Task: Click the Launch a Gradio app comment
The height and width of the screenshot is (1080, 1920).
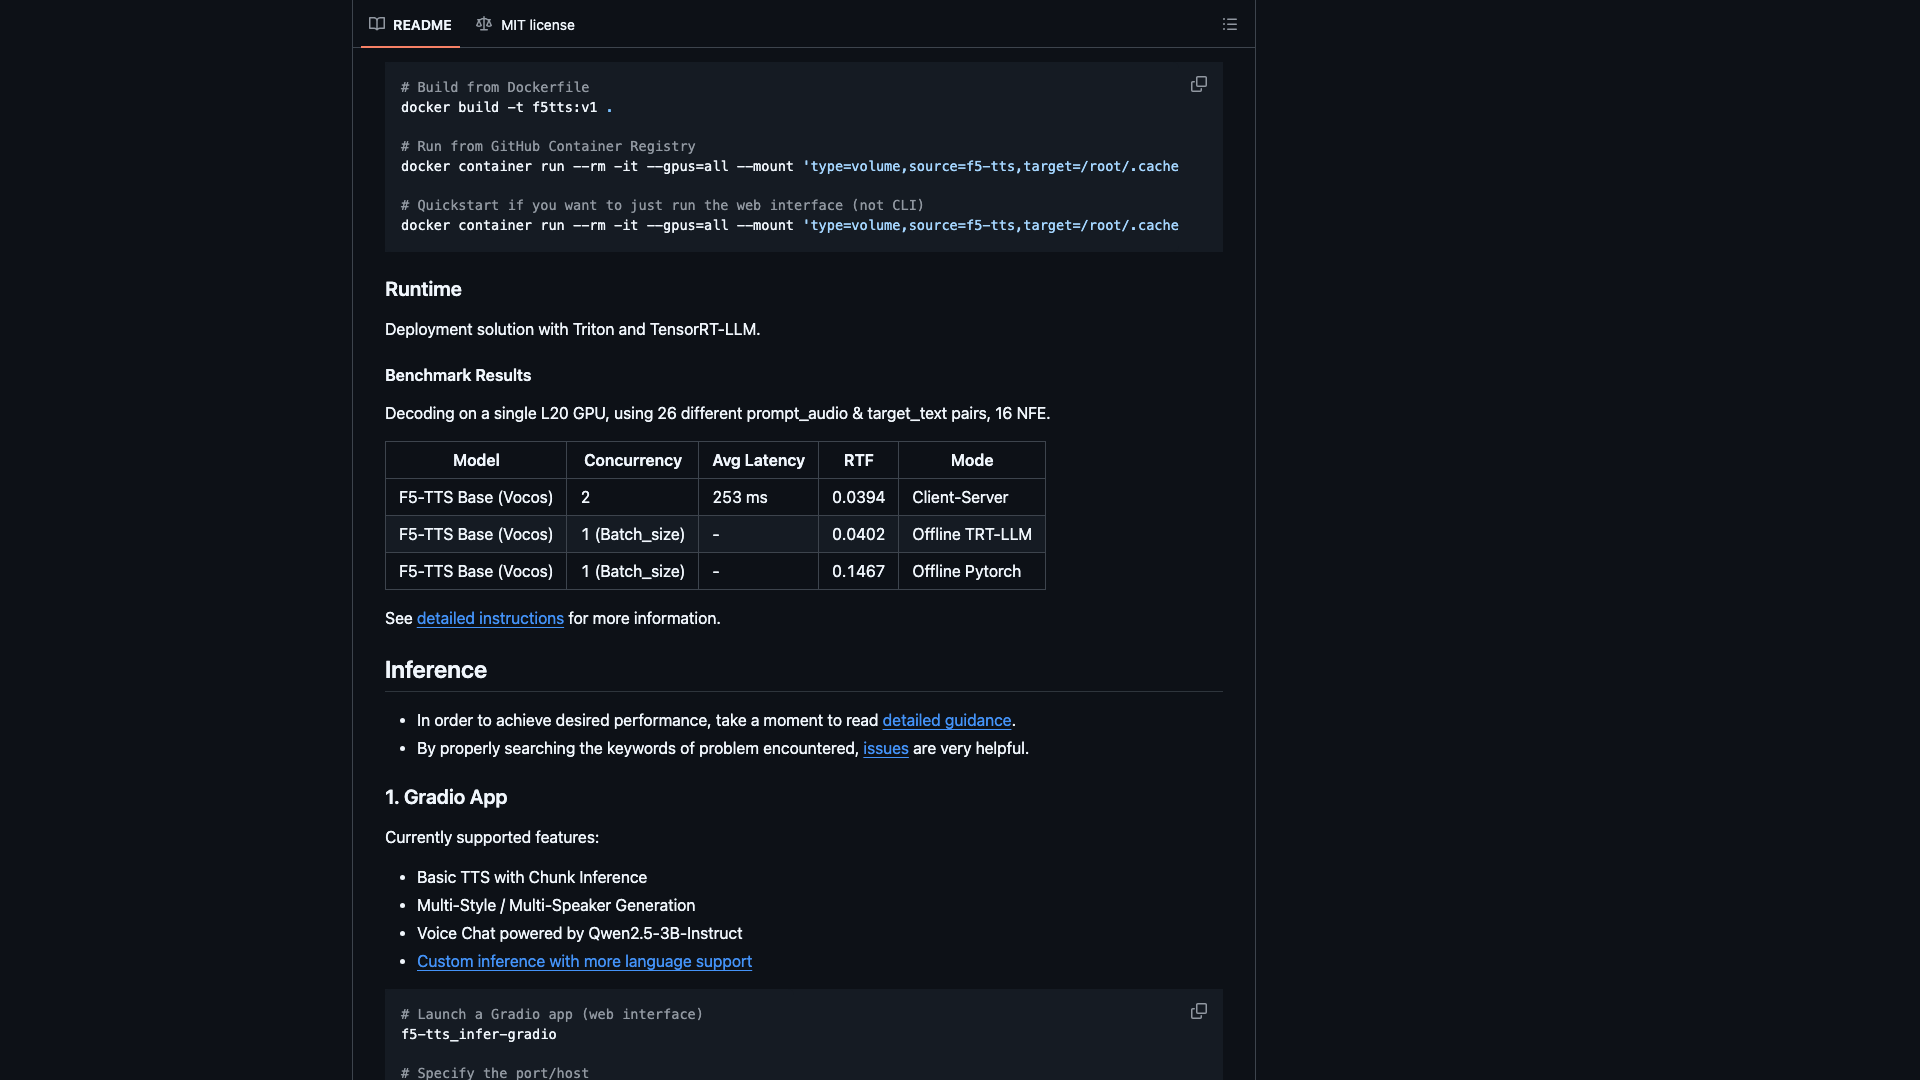Action: (552, 1014)
